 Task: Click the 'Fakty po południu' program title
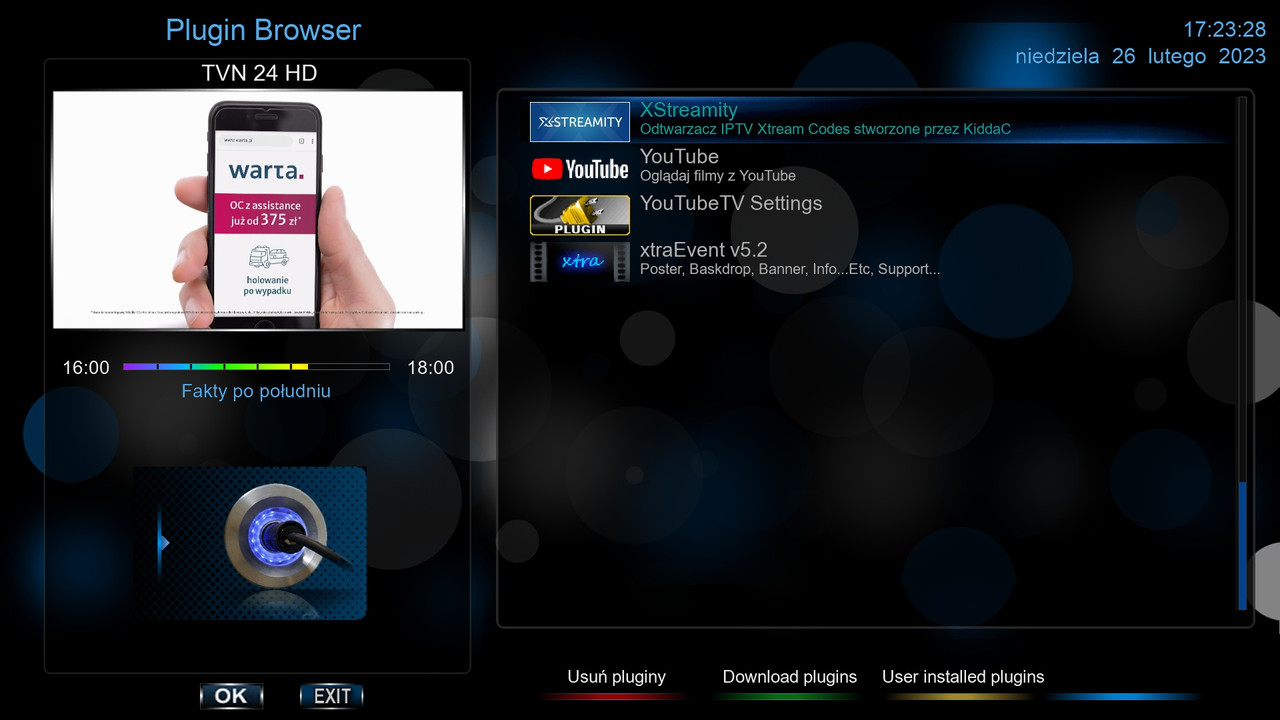tap(256, 391)
